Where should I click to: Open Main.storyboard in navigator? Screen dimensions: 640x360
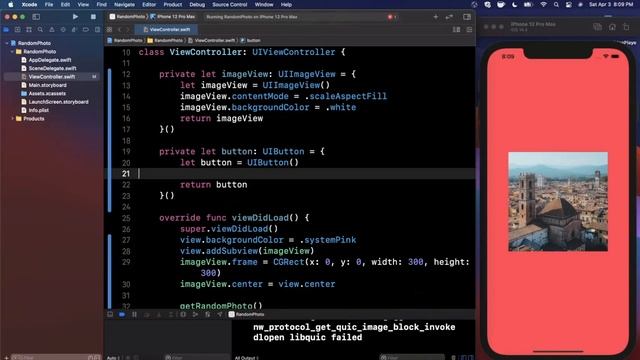coord(47,85)
